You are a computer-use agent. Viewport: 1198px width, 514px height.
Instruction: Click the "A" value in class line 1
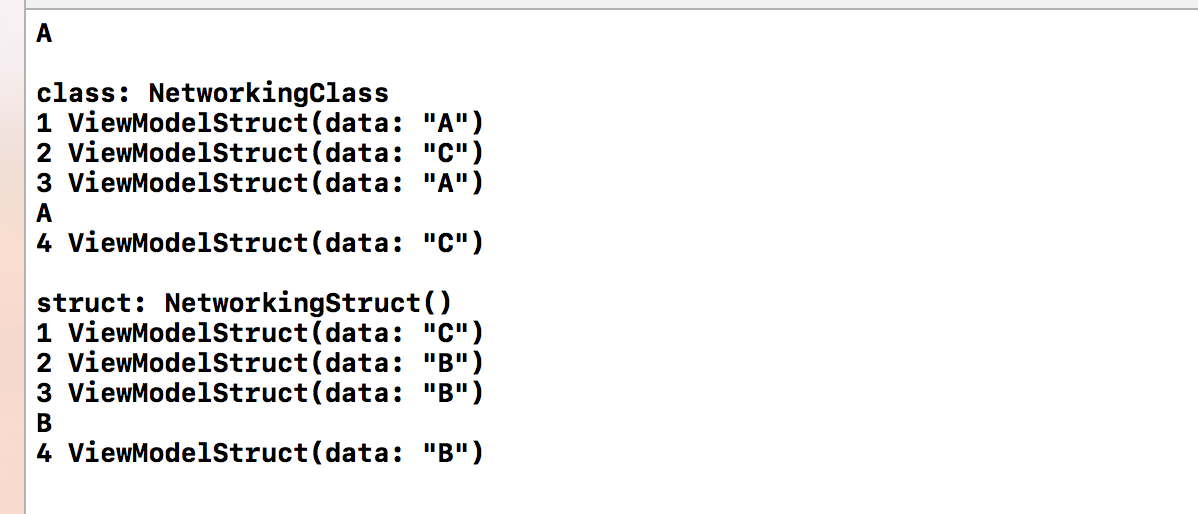coord(443,124)
